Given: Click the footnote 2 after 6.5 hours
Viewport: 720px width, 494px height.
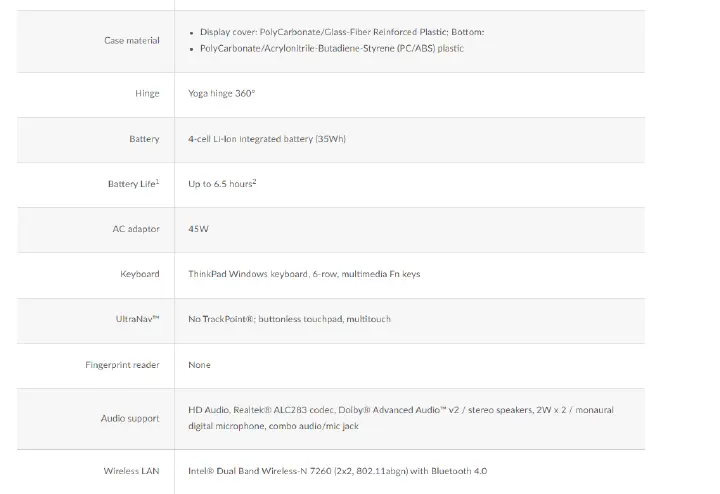Looking at the screenshot, I should pos(254,181).
